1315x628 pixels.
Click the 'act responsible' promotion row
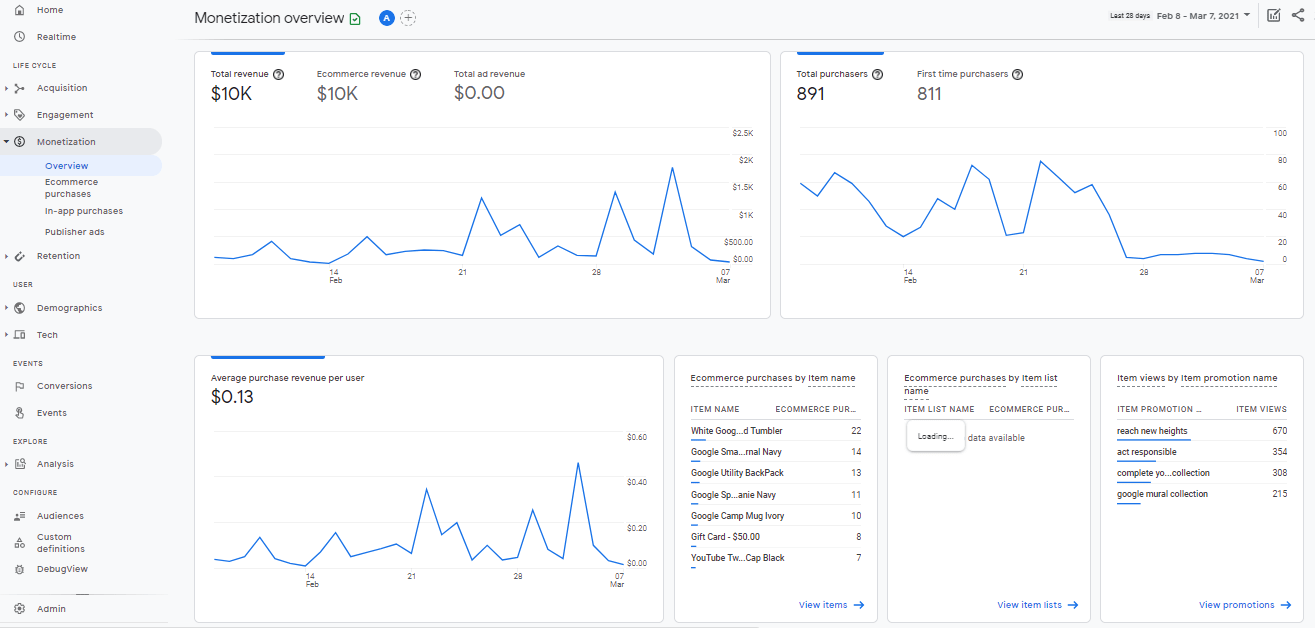click(x=1202, y=452)
